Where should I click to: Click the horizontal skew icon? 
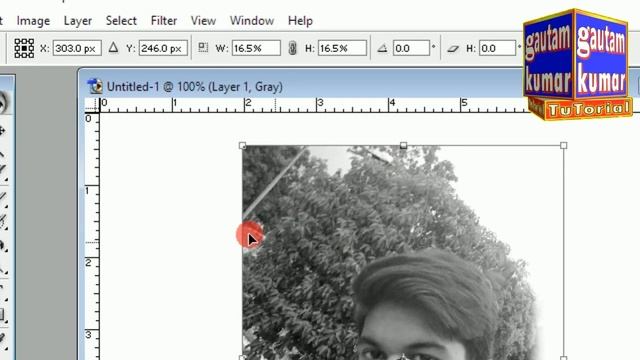(x=453, y=49)
